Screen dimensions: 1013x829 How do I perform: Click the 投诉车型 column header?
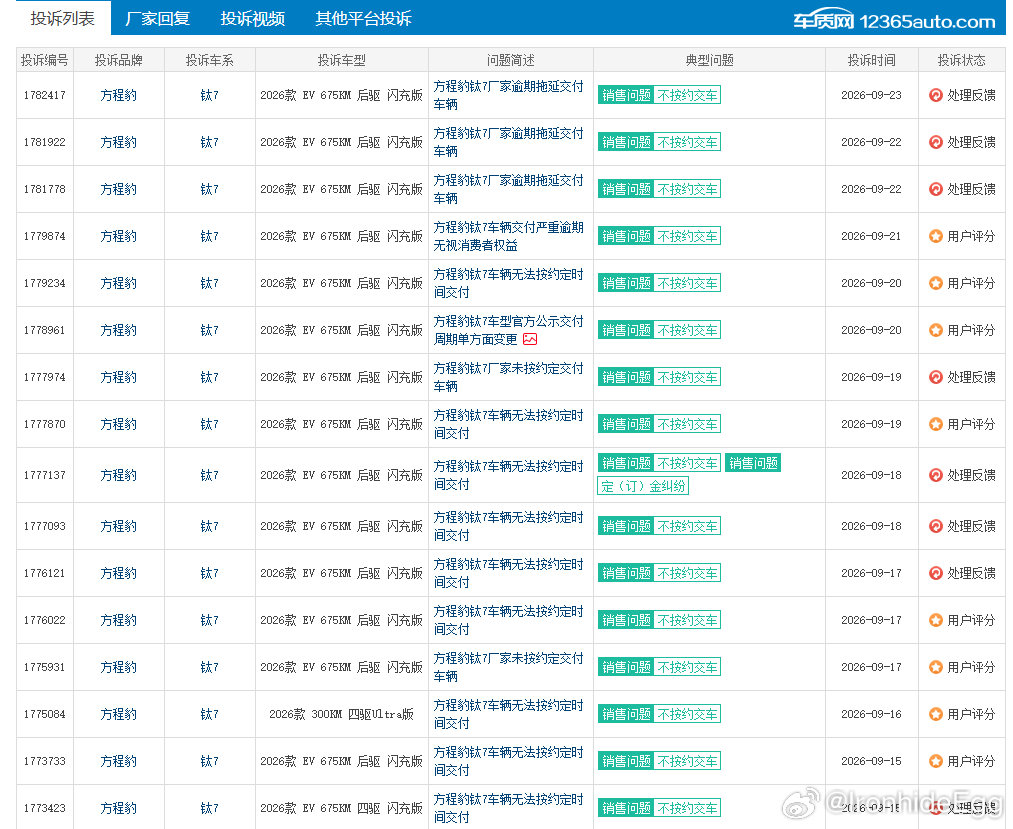pos(342,60)
